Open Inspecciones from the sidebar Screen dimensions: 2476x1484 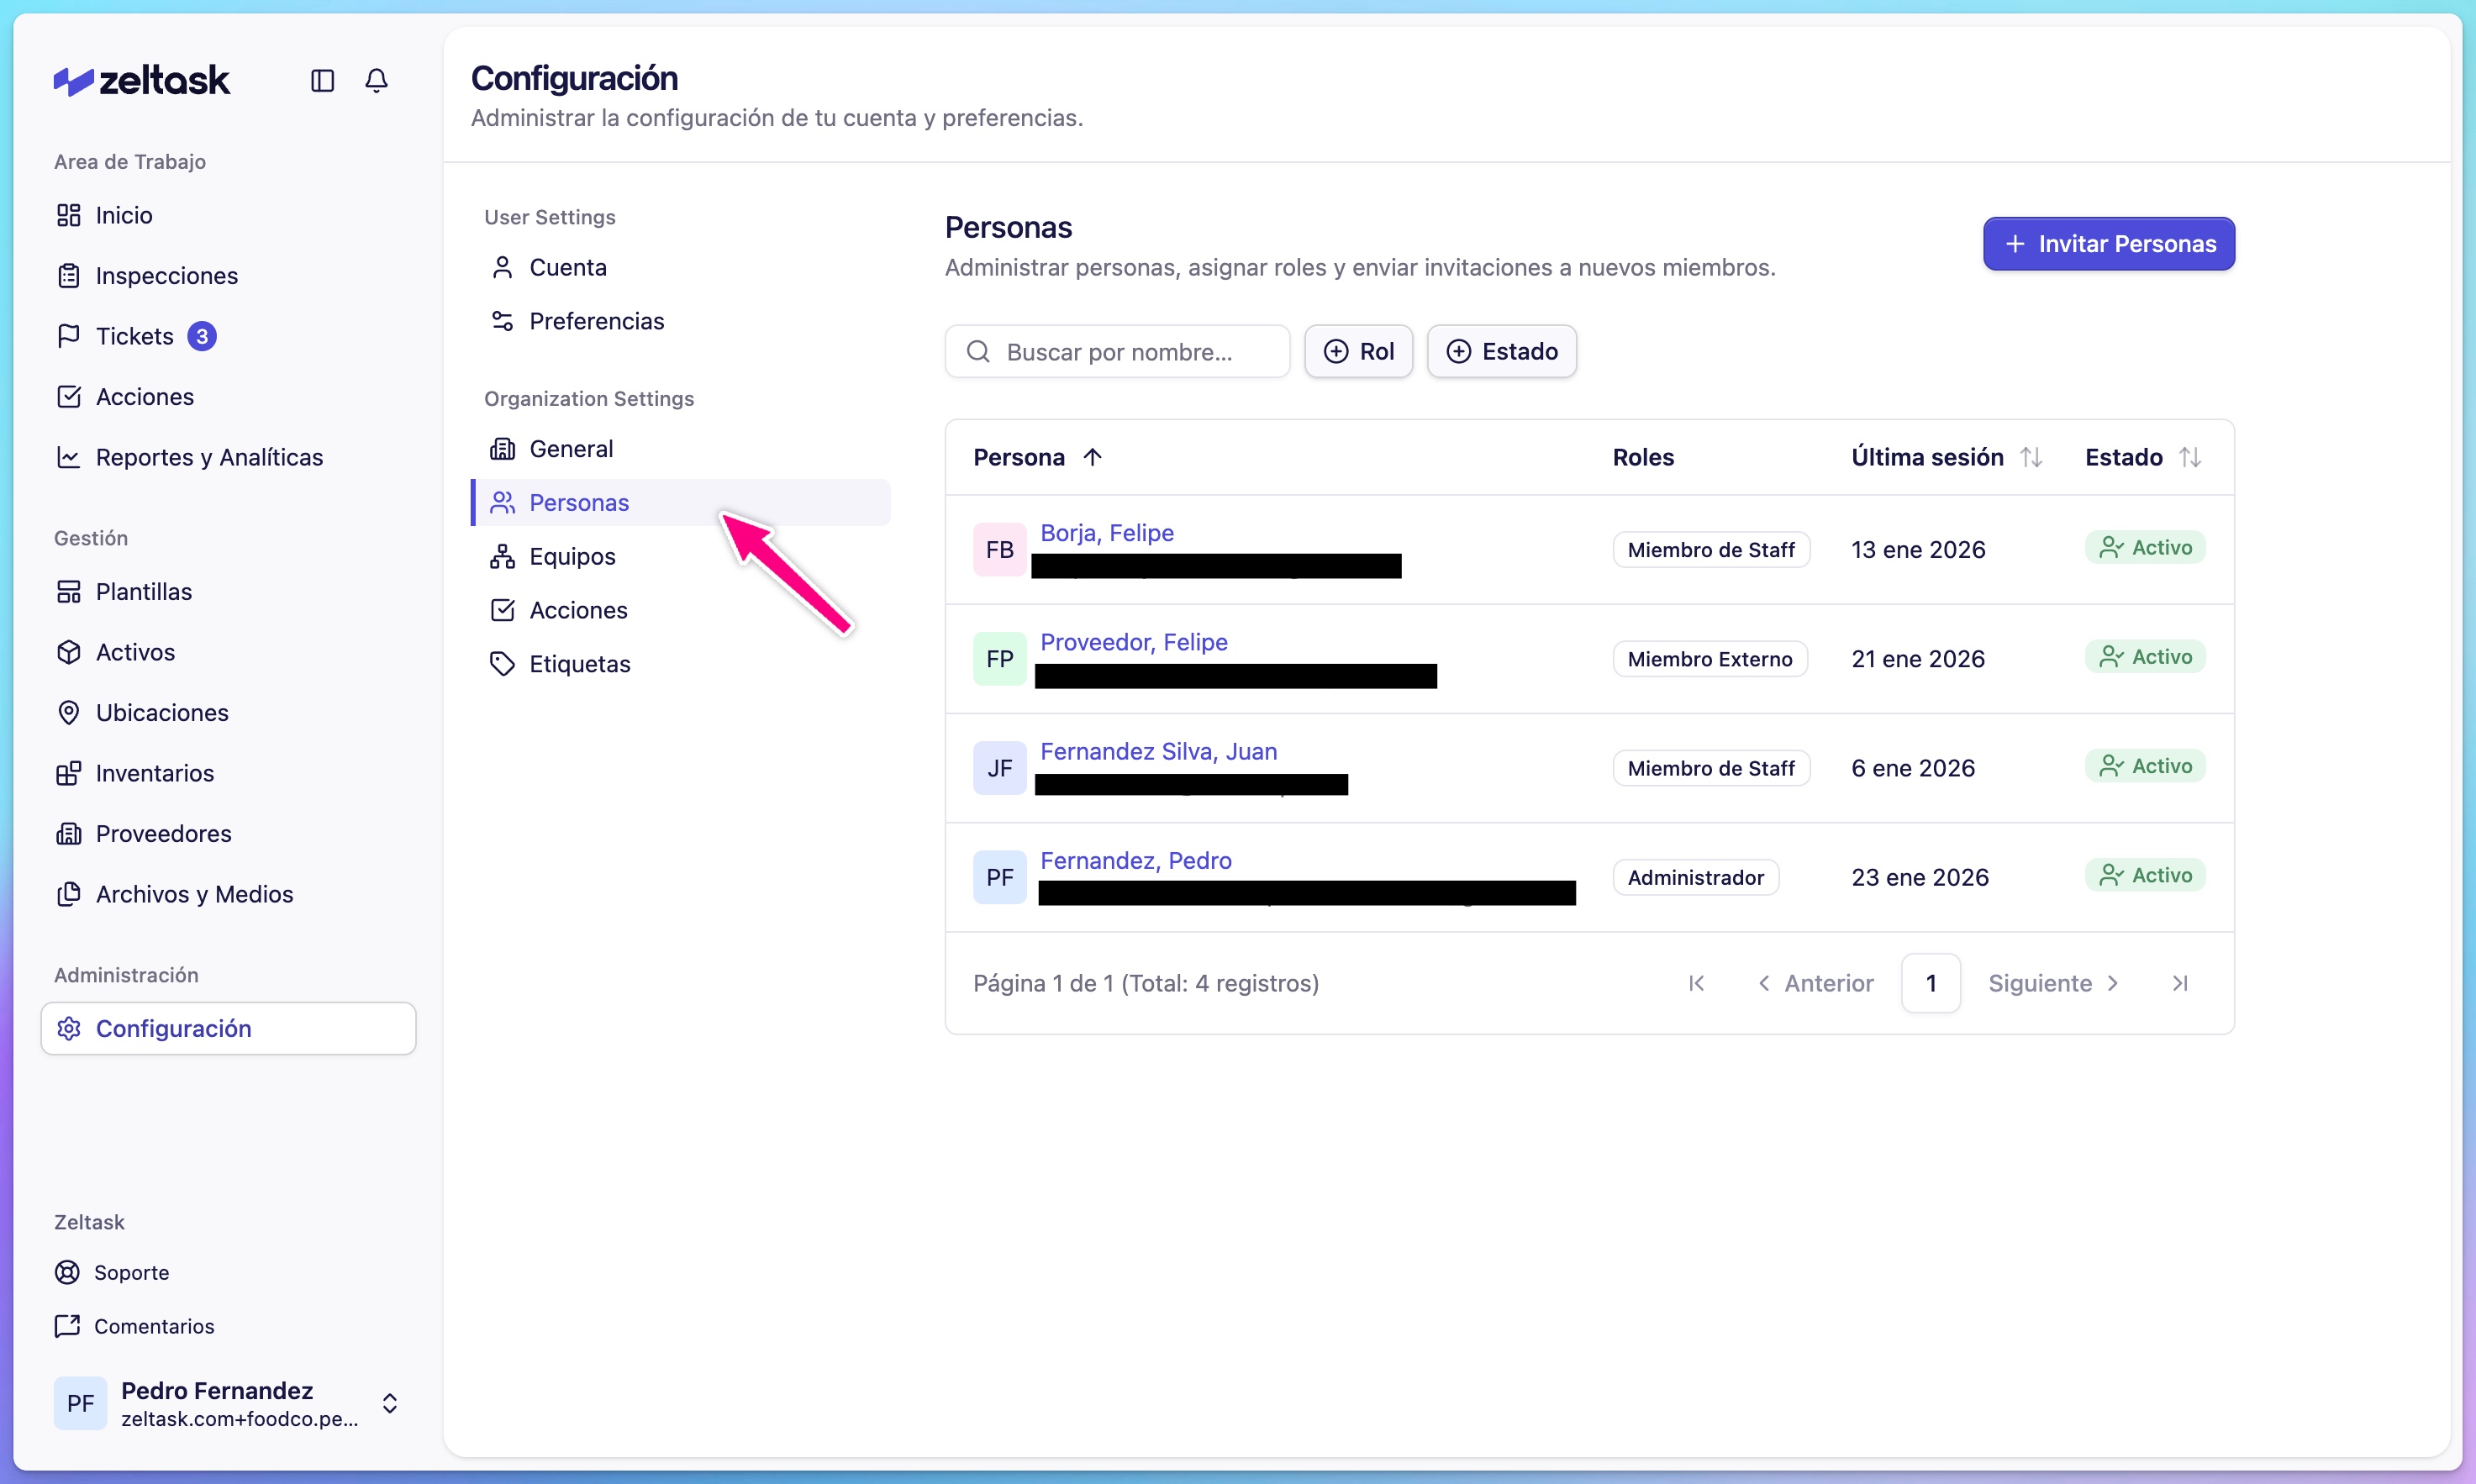click(x=166, y=276)
